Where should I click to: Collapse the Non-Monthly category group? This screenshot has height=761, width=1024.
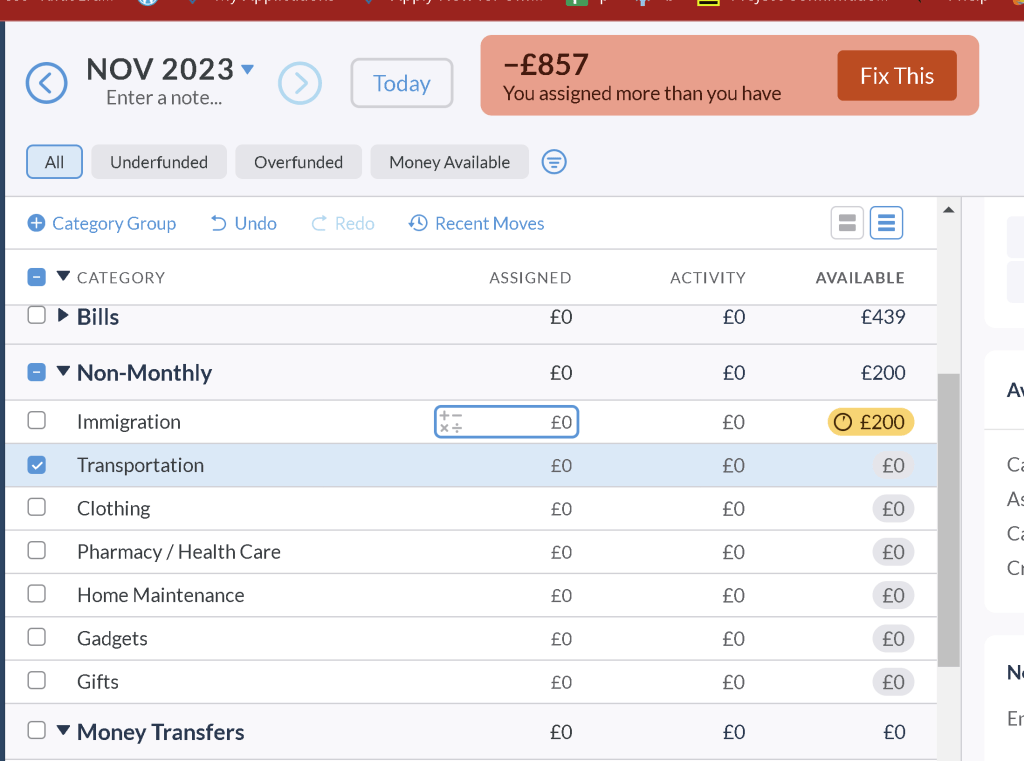point(63,372)
